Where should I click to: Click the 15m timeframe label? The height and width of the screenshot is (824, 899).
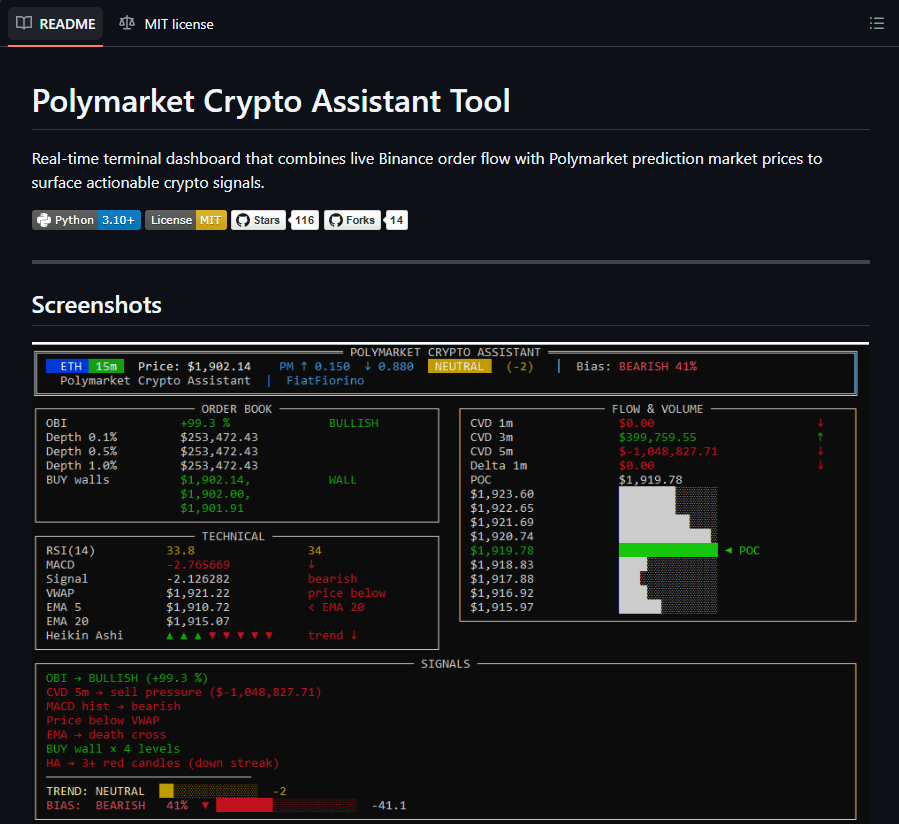click(107, 366)
